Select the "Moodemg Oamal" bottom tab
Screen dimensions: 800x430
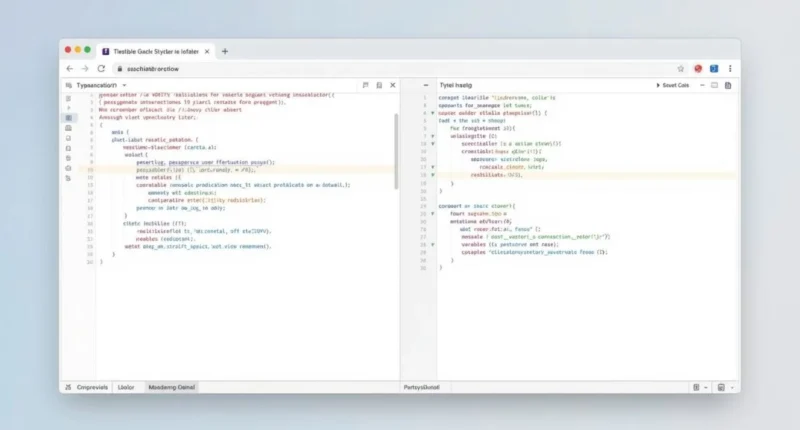pos(171,387)
